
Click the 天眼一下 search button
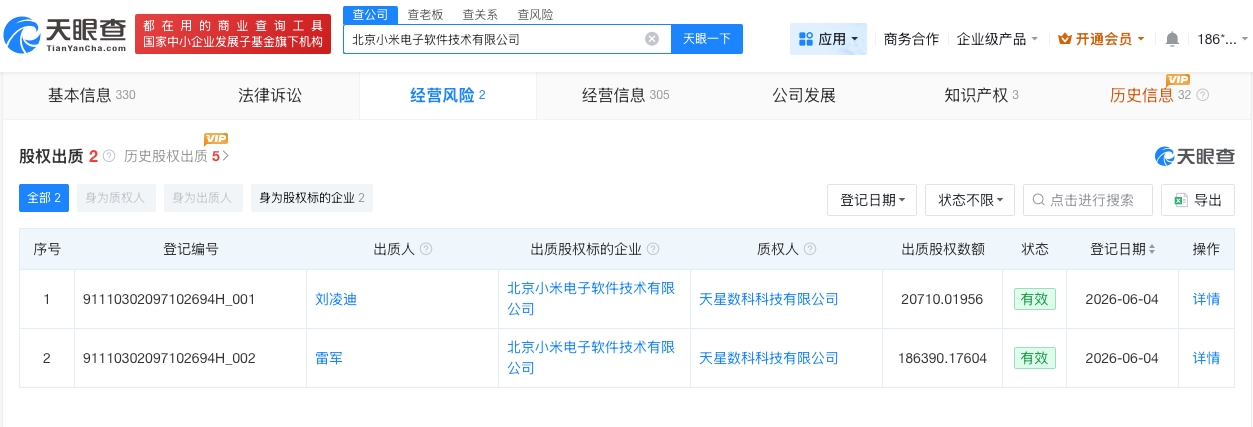[707, 39]
